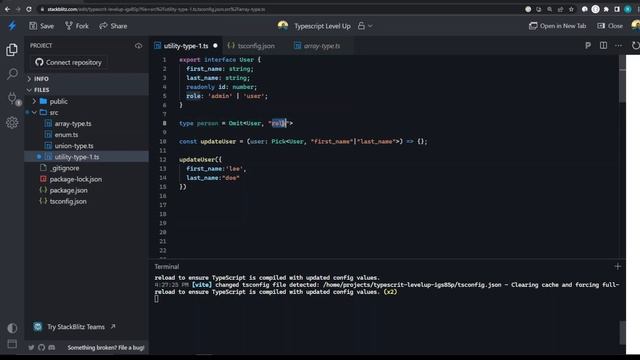Viewport: 640px width, 360px height.
Task: Reload the preview
Action: click(635, 46)
